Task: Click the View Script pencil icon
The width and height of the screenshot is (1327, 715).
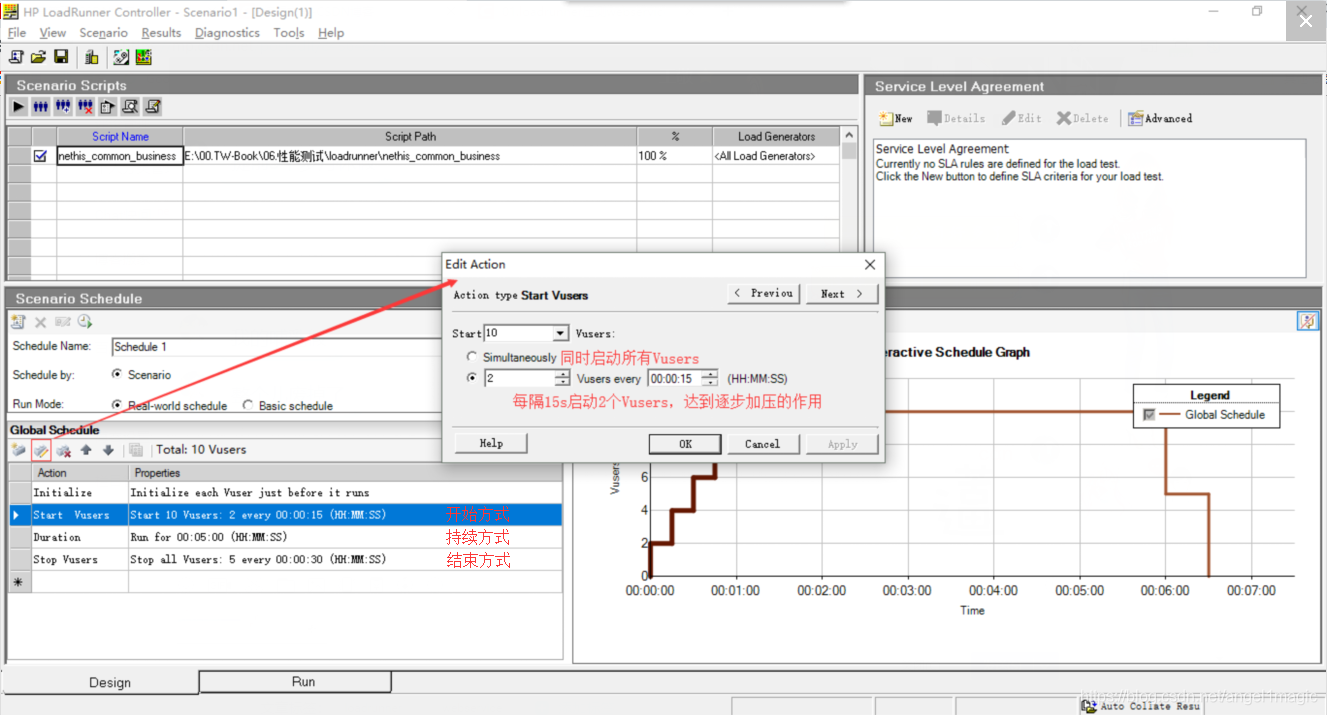Action: pos(153,106)
